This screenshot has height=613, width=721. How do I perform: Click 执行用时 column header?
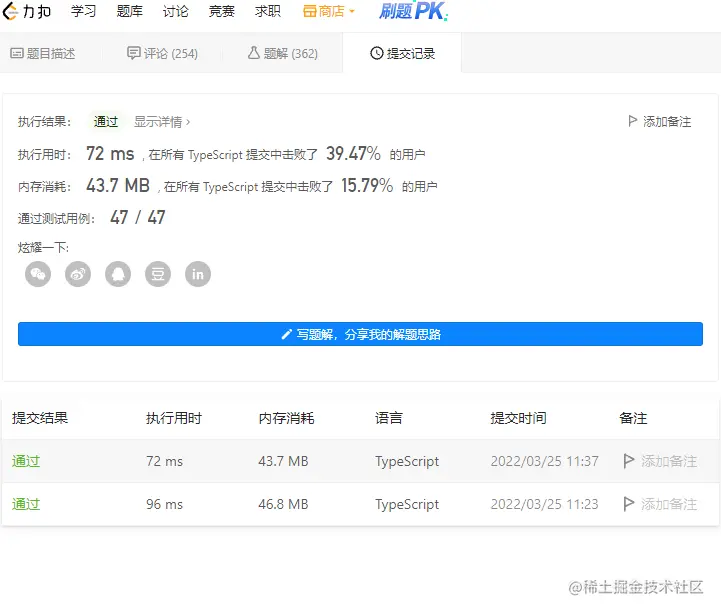point(174,418)
